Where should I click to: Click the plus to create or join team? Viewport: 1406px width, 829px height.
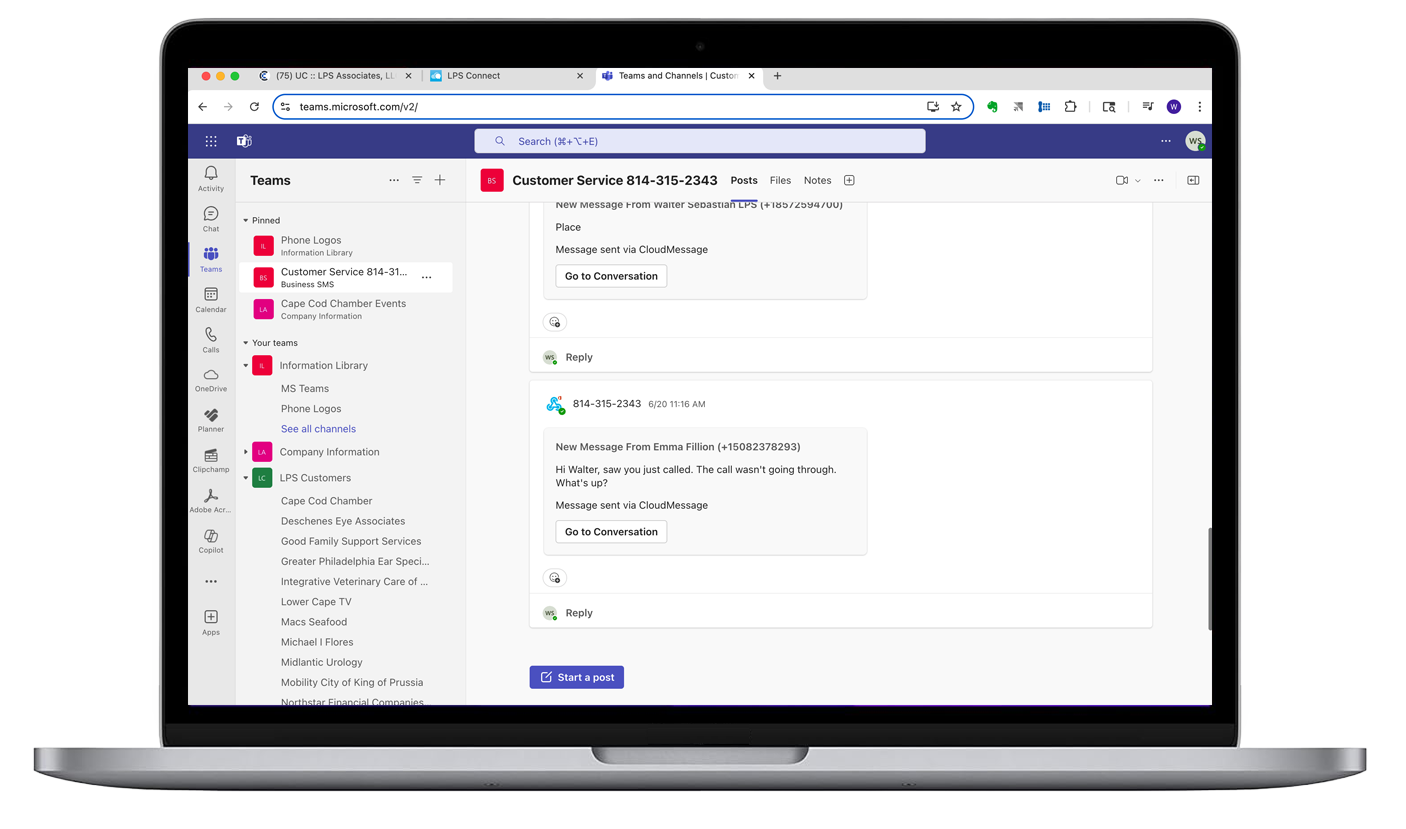(440, 180)
